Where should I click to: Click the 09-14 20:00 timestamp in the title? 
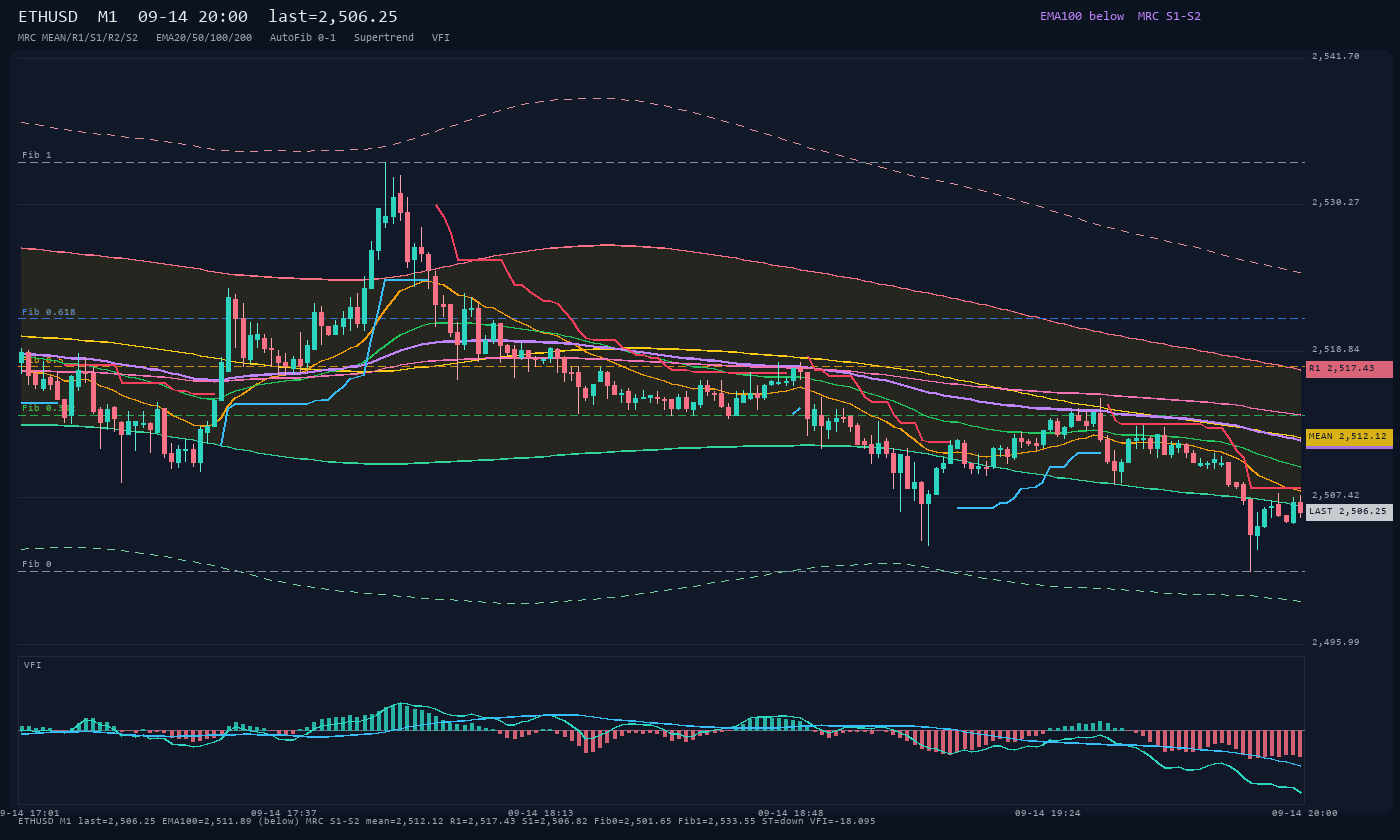pyautogui.click(x=193, y=17)
